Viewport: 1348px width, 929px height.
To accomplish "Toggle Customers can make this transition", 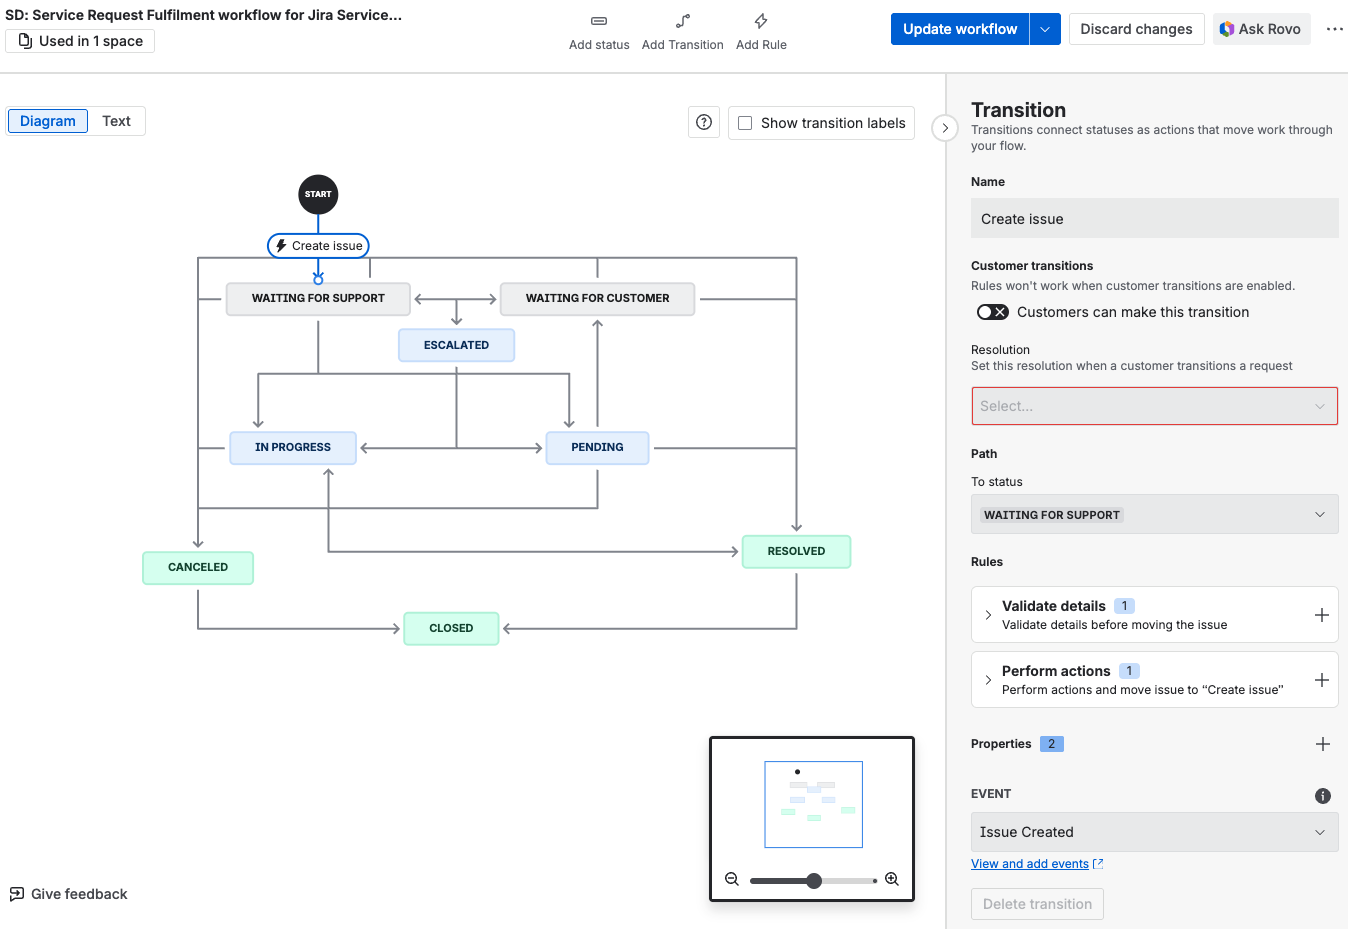I will (992, 312).
